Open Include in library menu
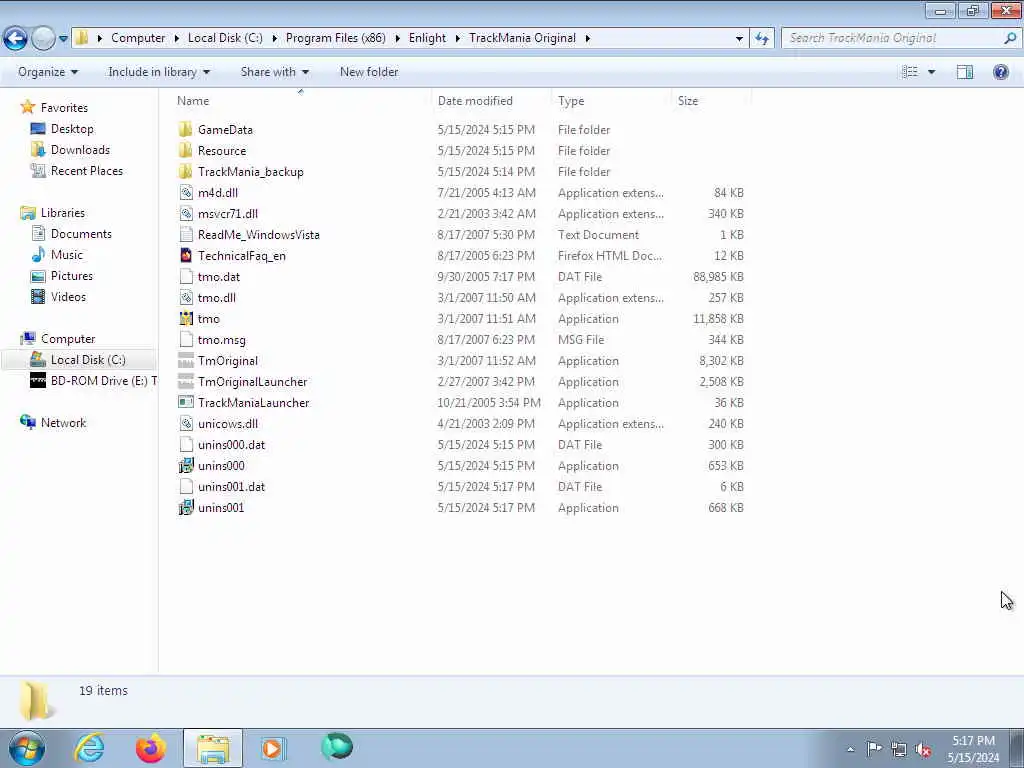Image resolution: width=1024 pixels, height=768 pixels. (x=159, y=72)
